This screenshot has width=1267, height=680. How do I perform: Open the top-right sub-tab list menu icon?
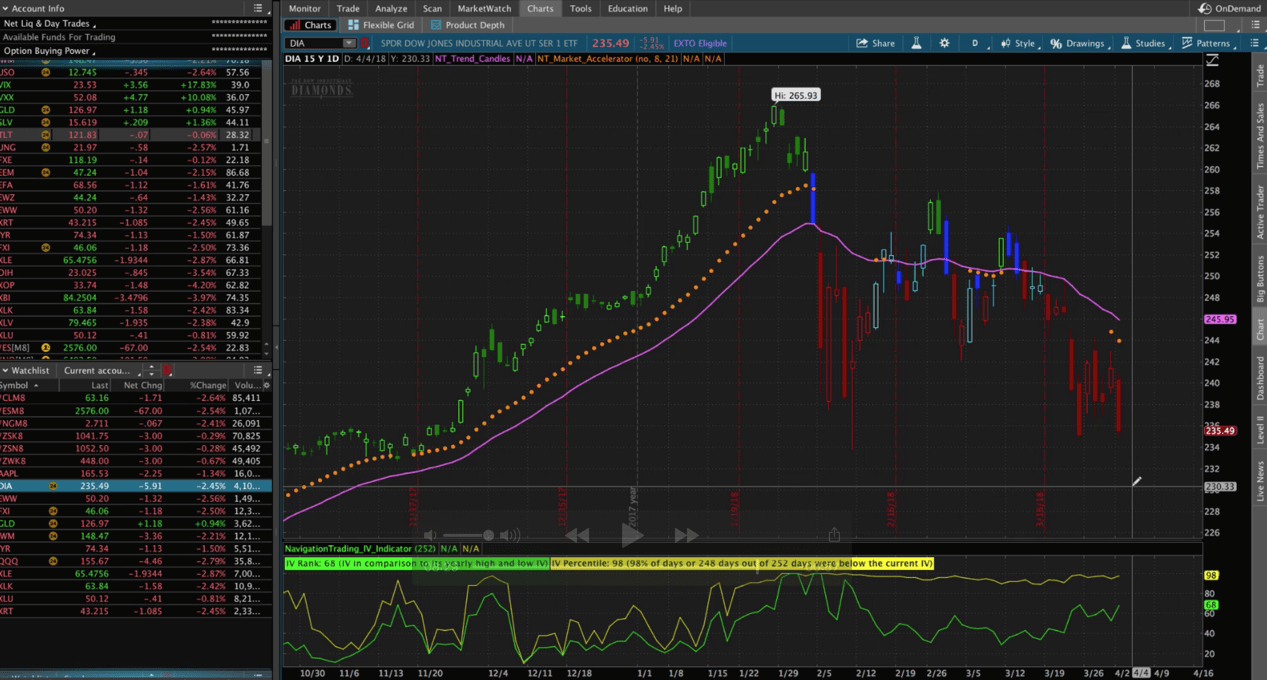[1256, 25]
